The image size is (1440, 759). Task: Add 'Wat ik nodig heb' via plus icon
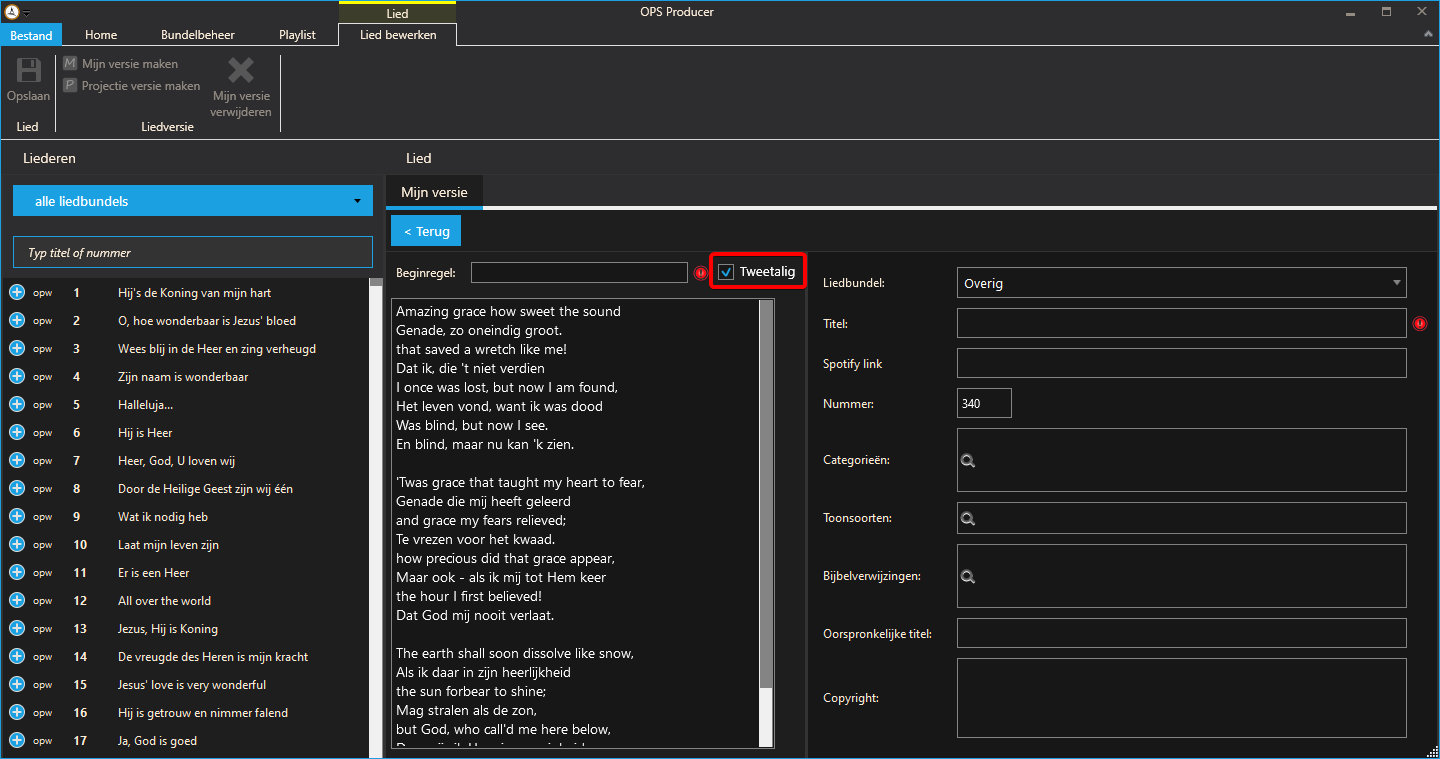[17, 517]
